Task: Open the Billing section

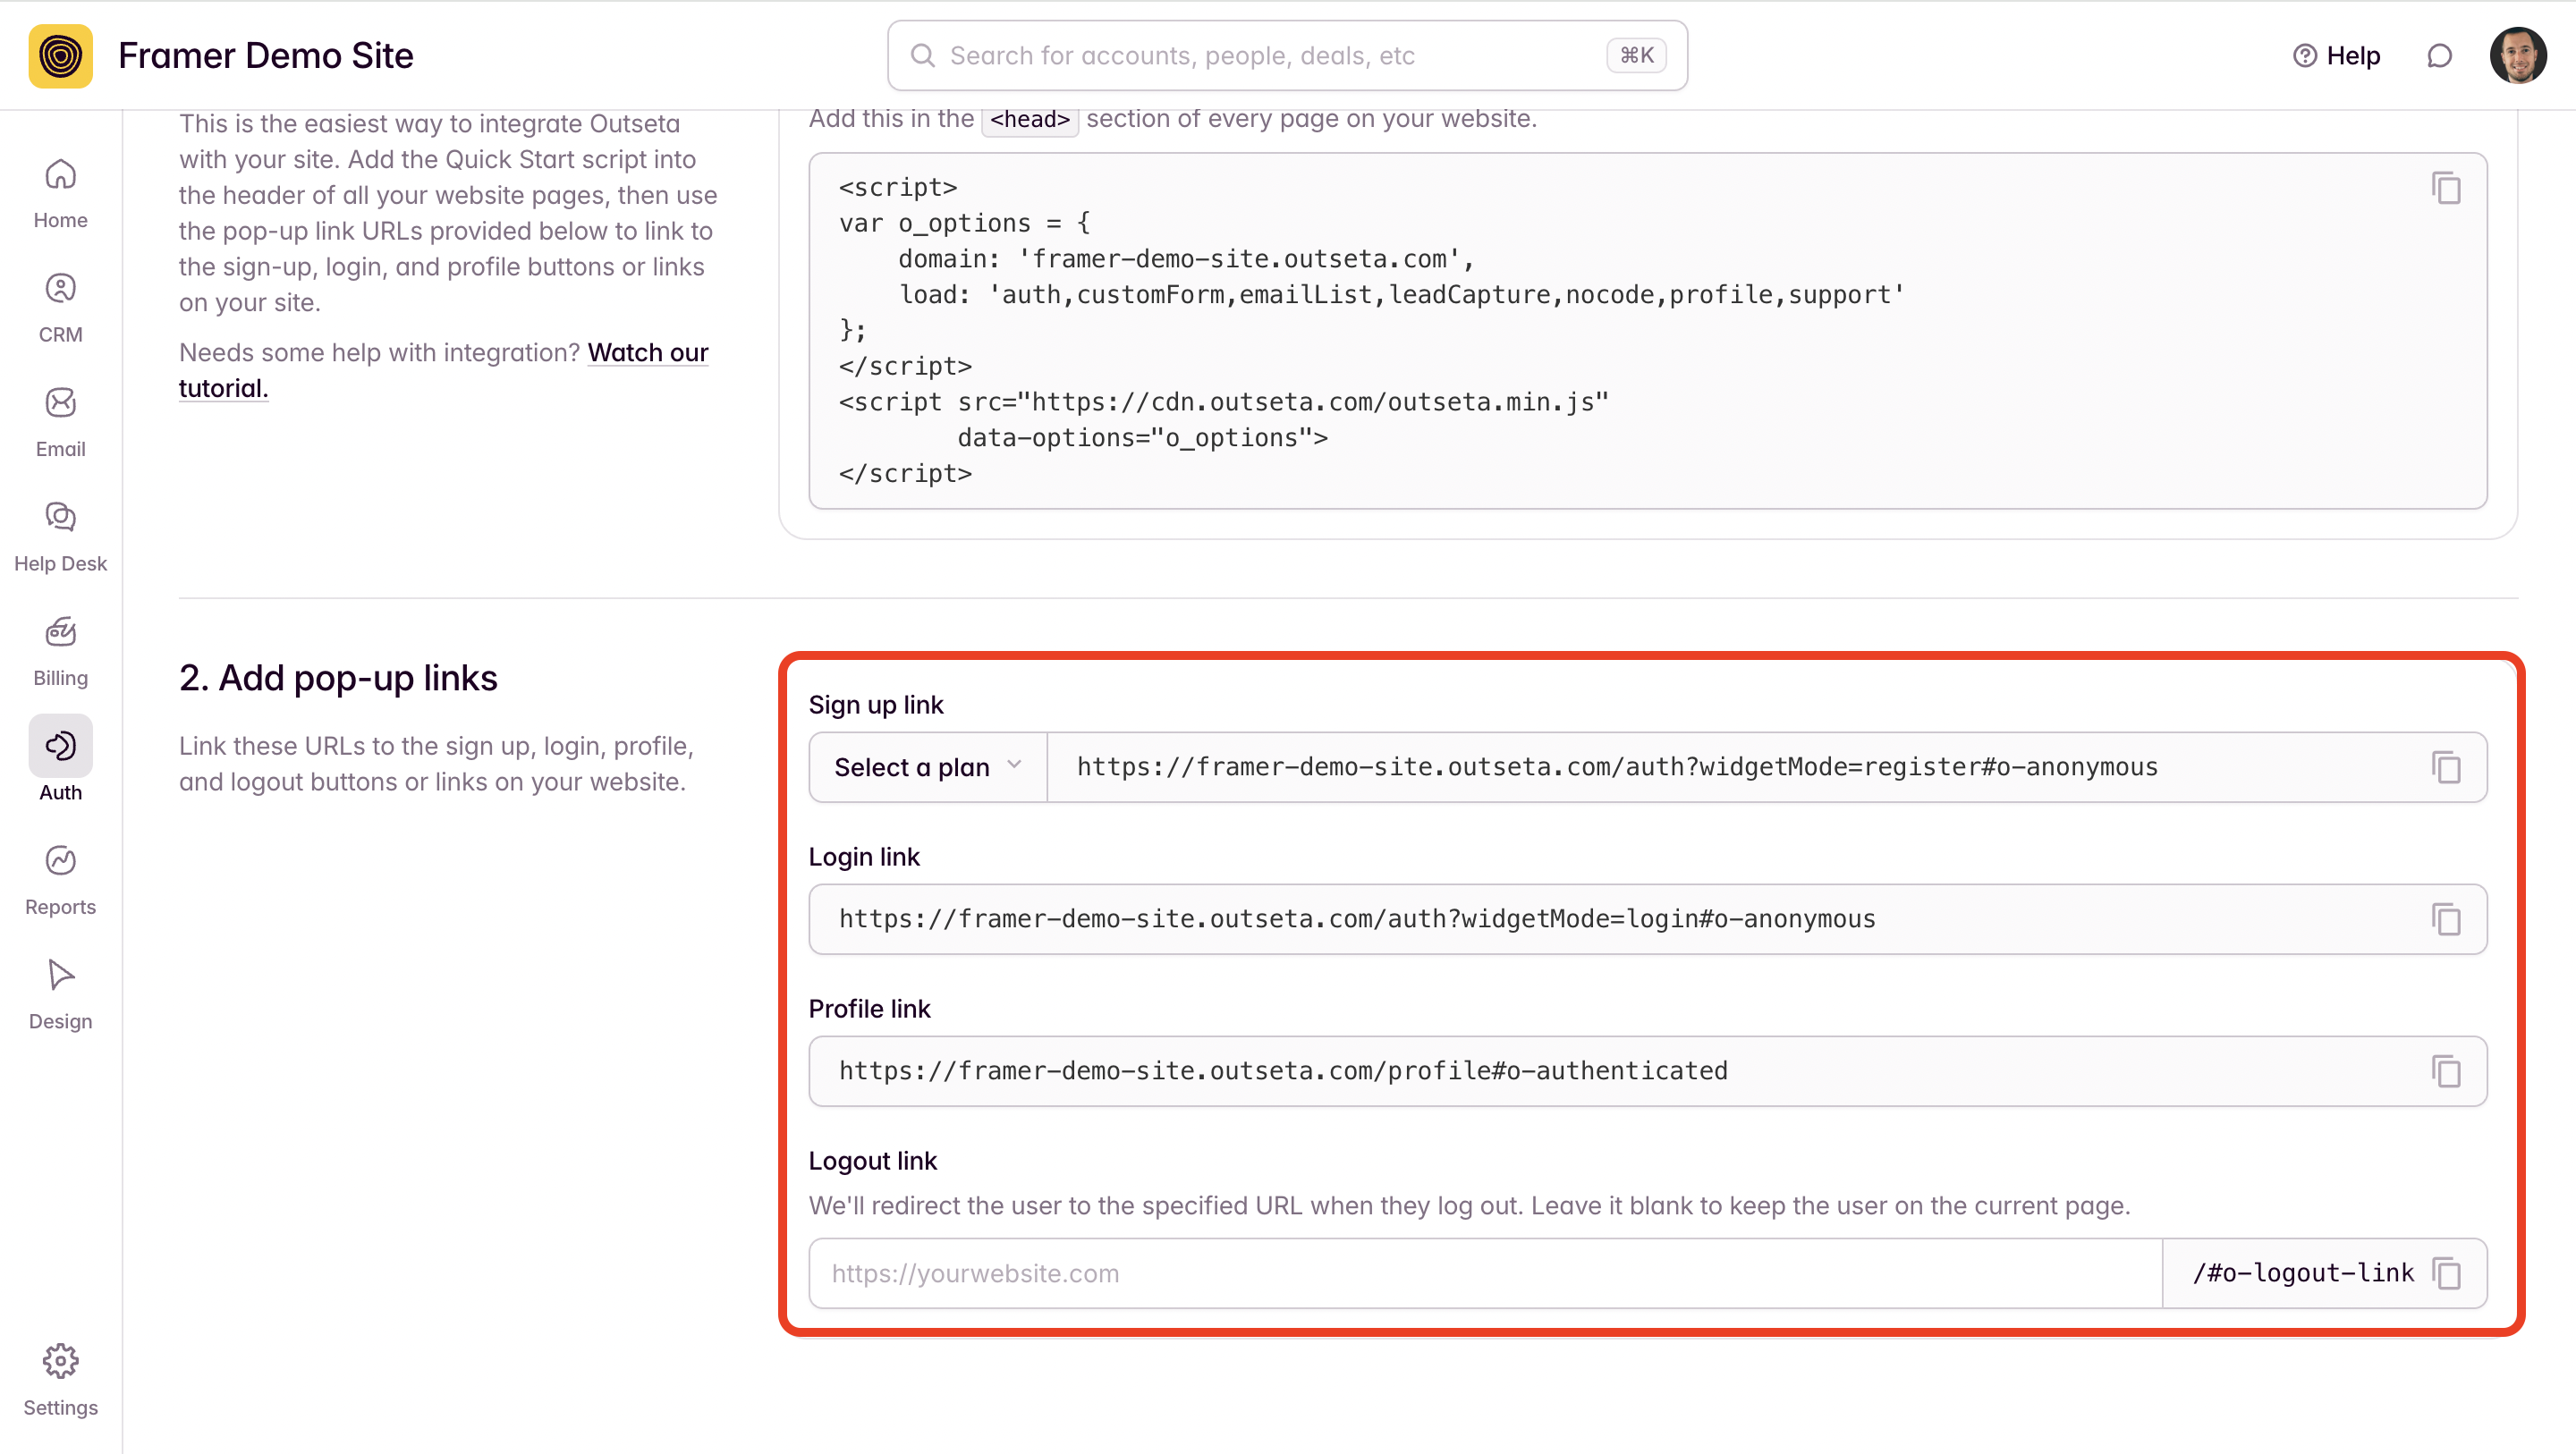Action: click(60, 651)
